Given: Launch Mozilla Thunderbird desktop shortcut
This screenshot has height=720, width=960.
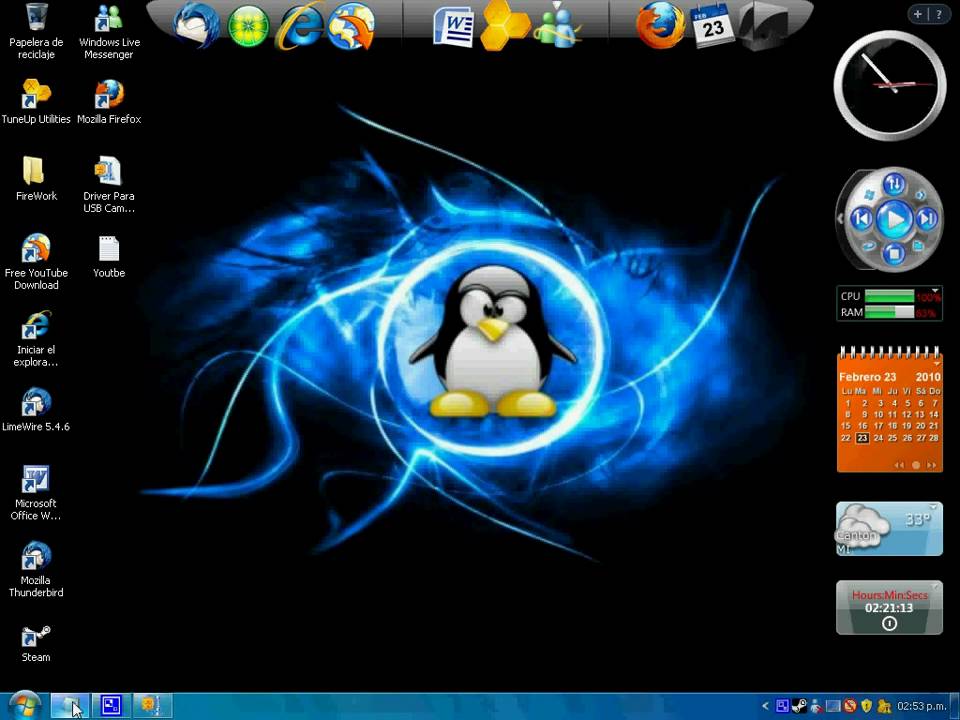Looking at the screenshot, I should coord(36,569).
